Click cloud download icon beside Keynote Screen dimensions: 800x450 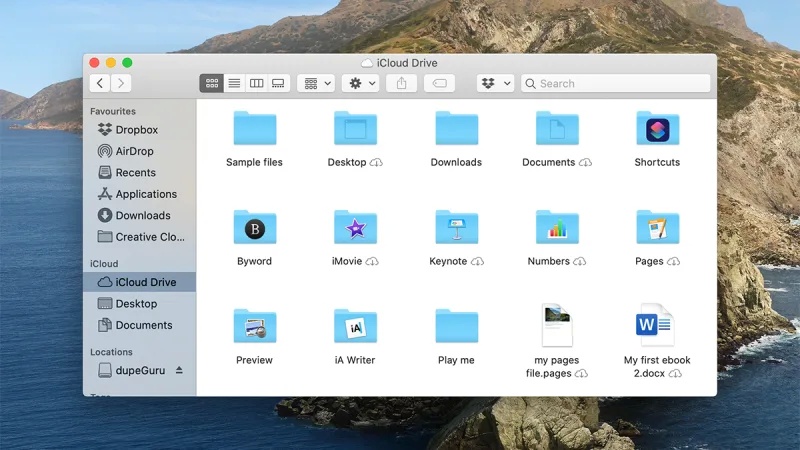[477, 262]
